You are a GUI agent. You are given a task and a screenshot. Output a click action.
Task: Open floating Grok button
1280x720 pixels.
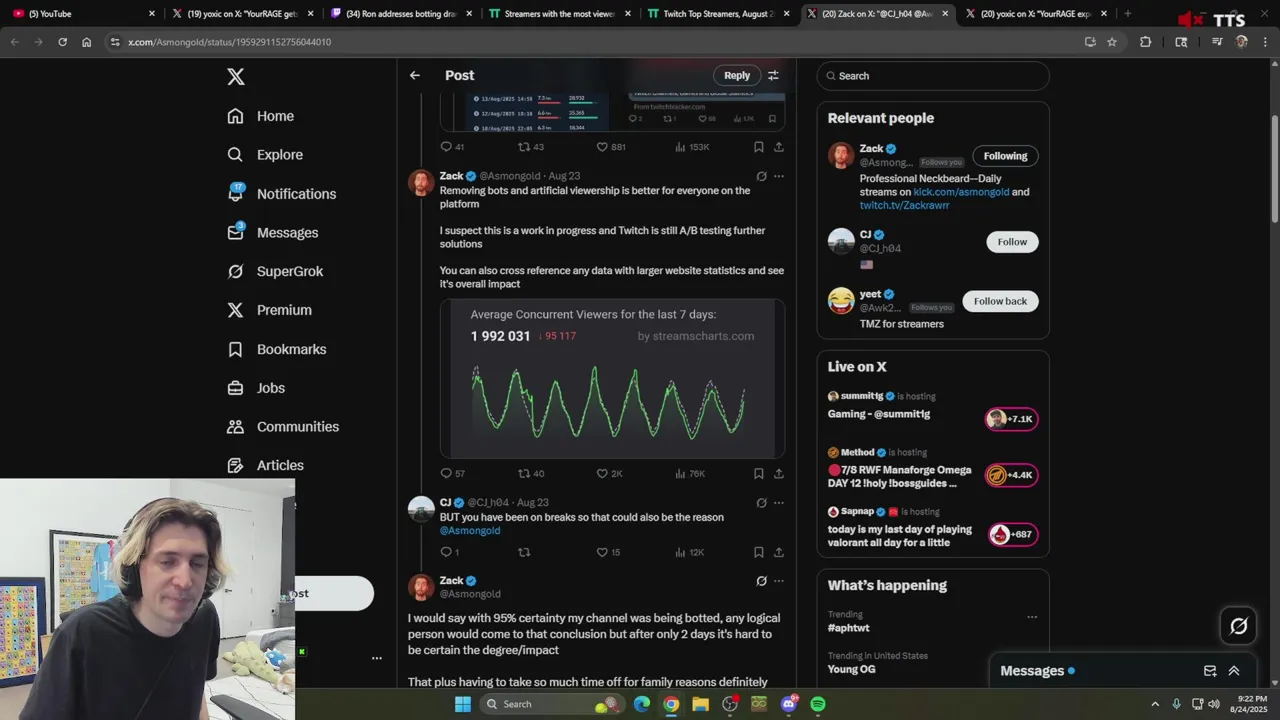tap(1238, 626)
